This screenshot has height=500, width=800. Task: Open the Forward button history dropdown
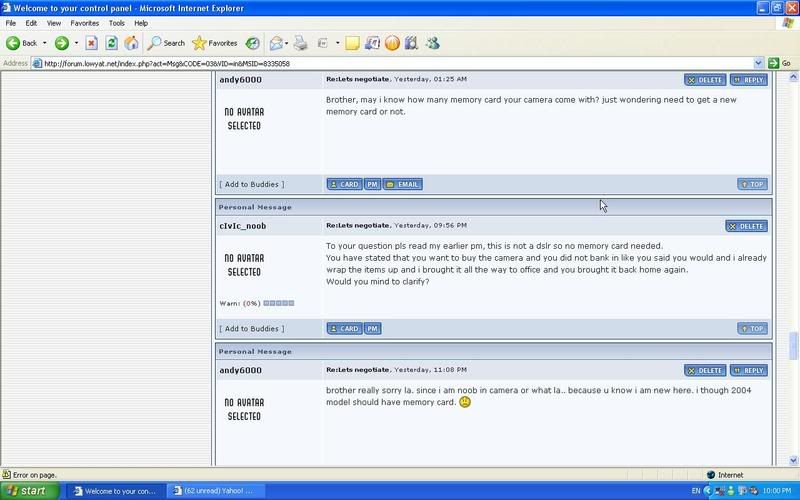76,43
